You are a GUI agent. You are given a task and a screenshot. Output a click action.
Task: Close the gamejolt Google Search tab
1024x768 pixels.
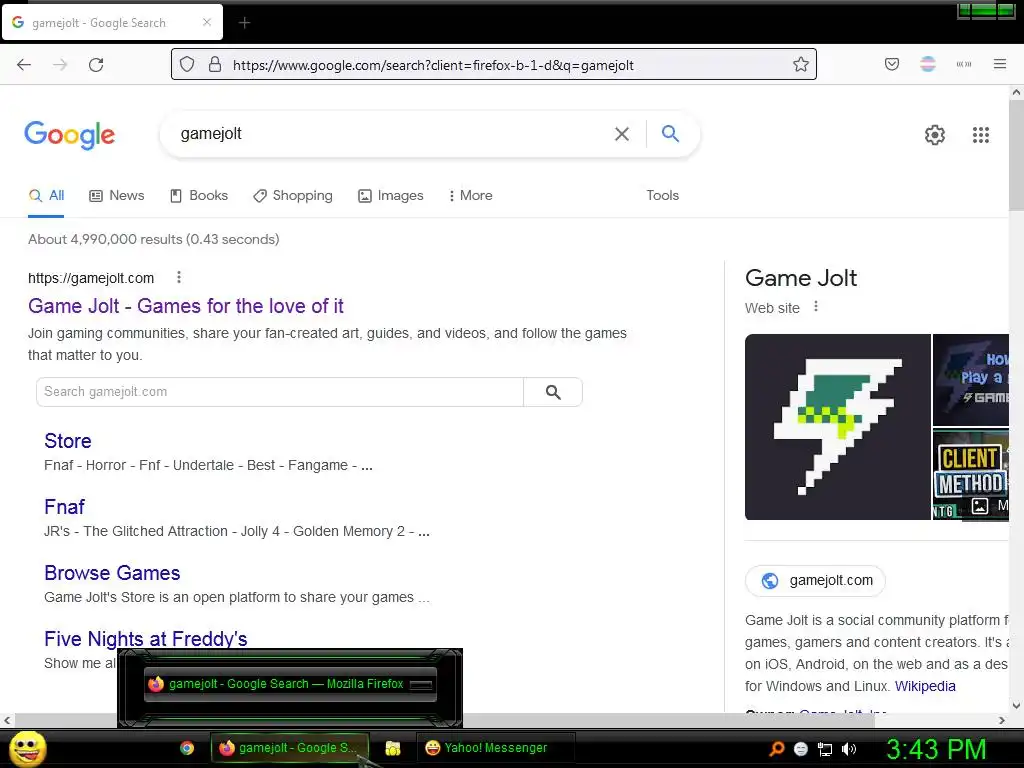[207, 22]
